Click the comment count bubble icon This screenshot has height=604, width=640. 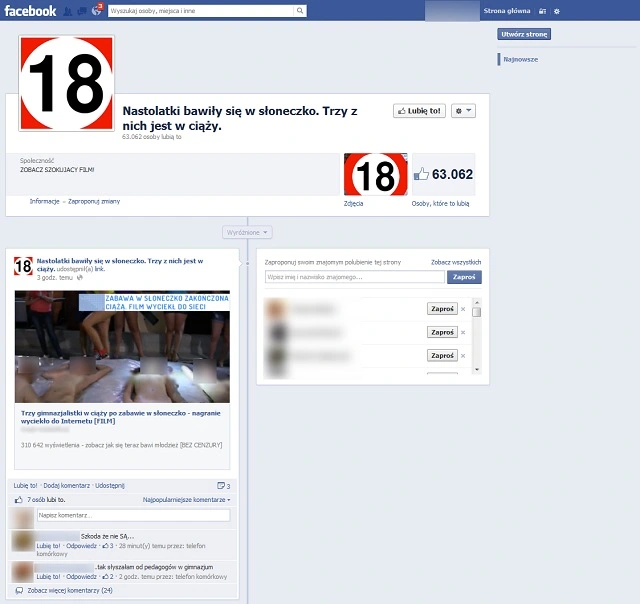tap(222, 485)
